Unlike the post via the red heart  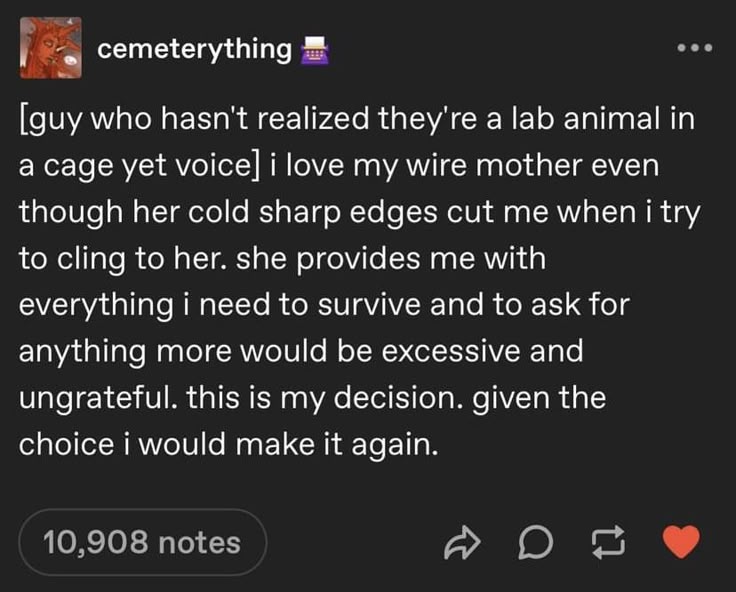click(x=681, y=542)
